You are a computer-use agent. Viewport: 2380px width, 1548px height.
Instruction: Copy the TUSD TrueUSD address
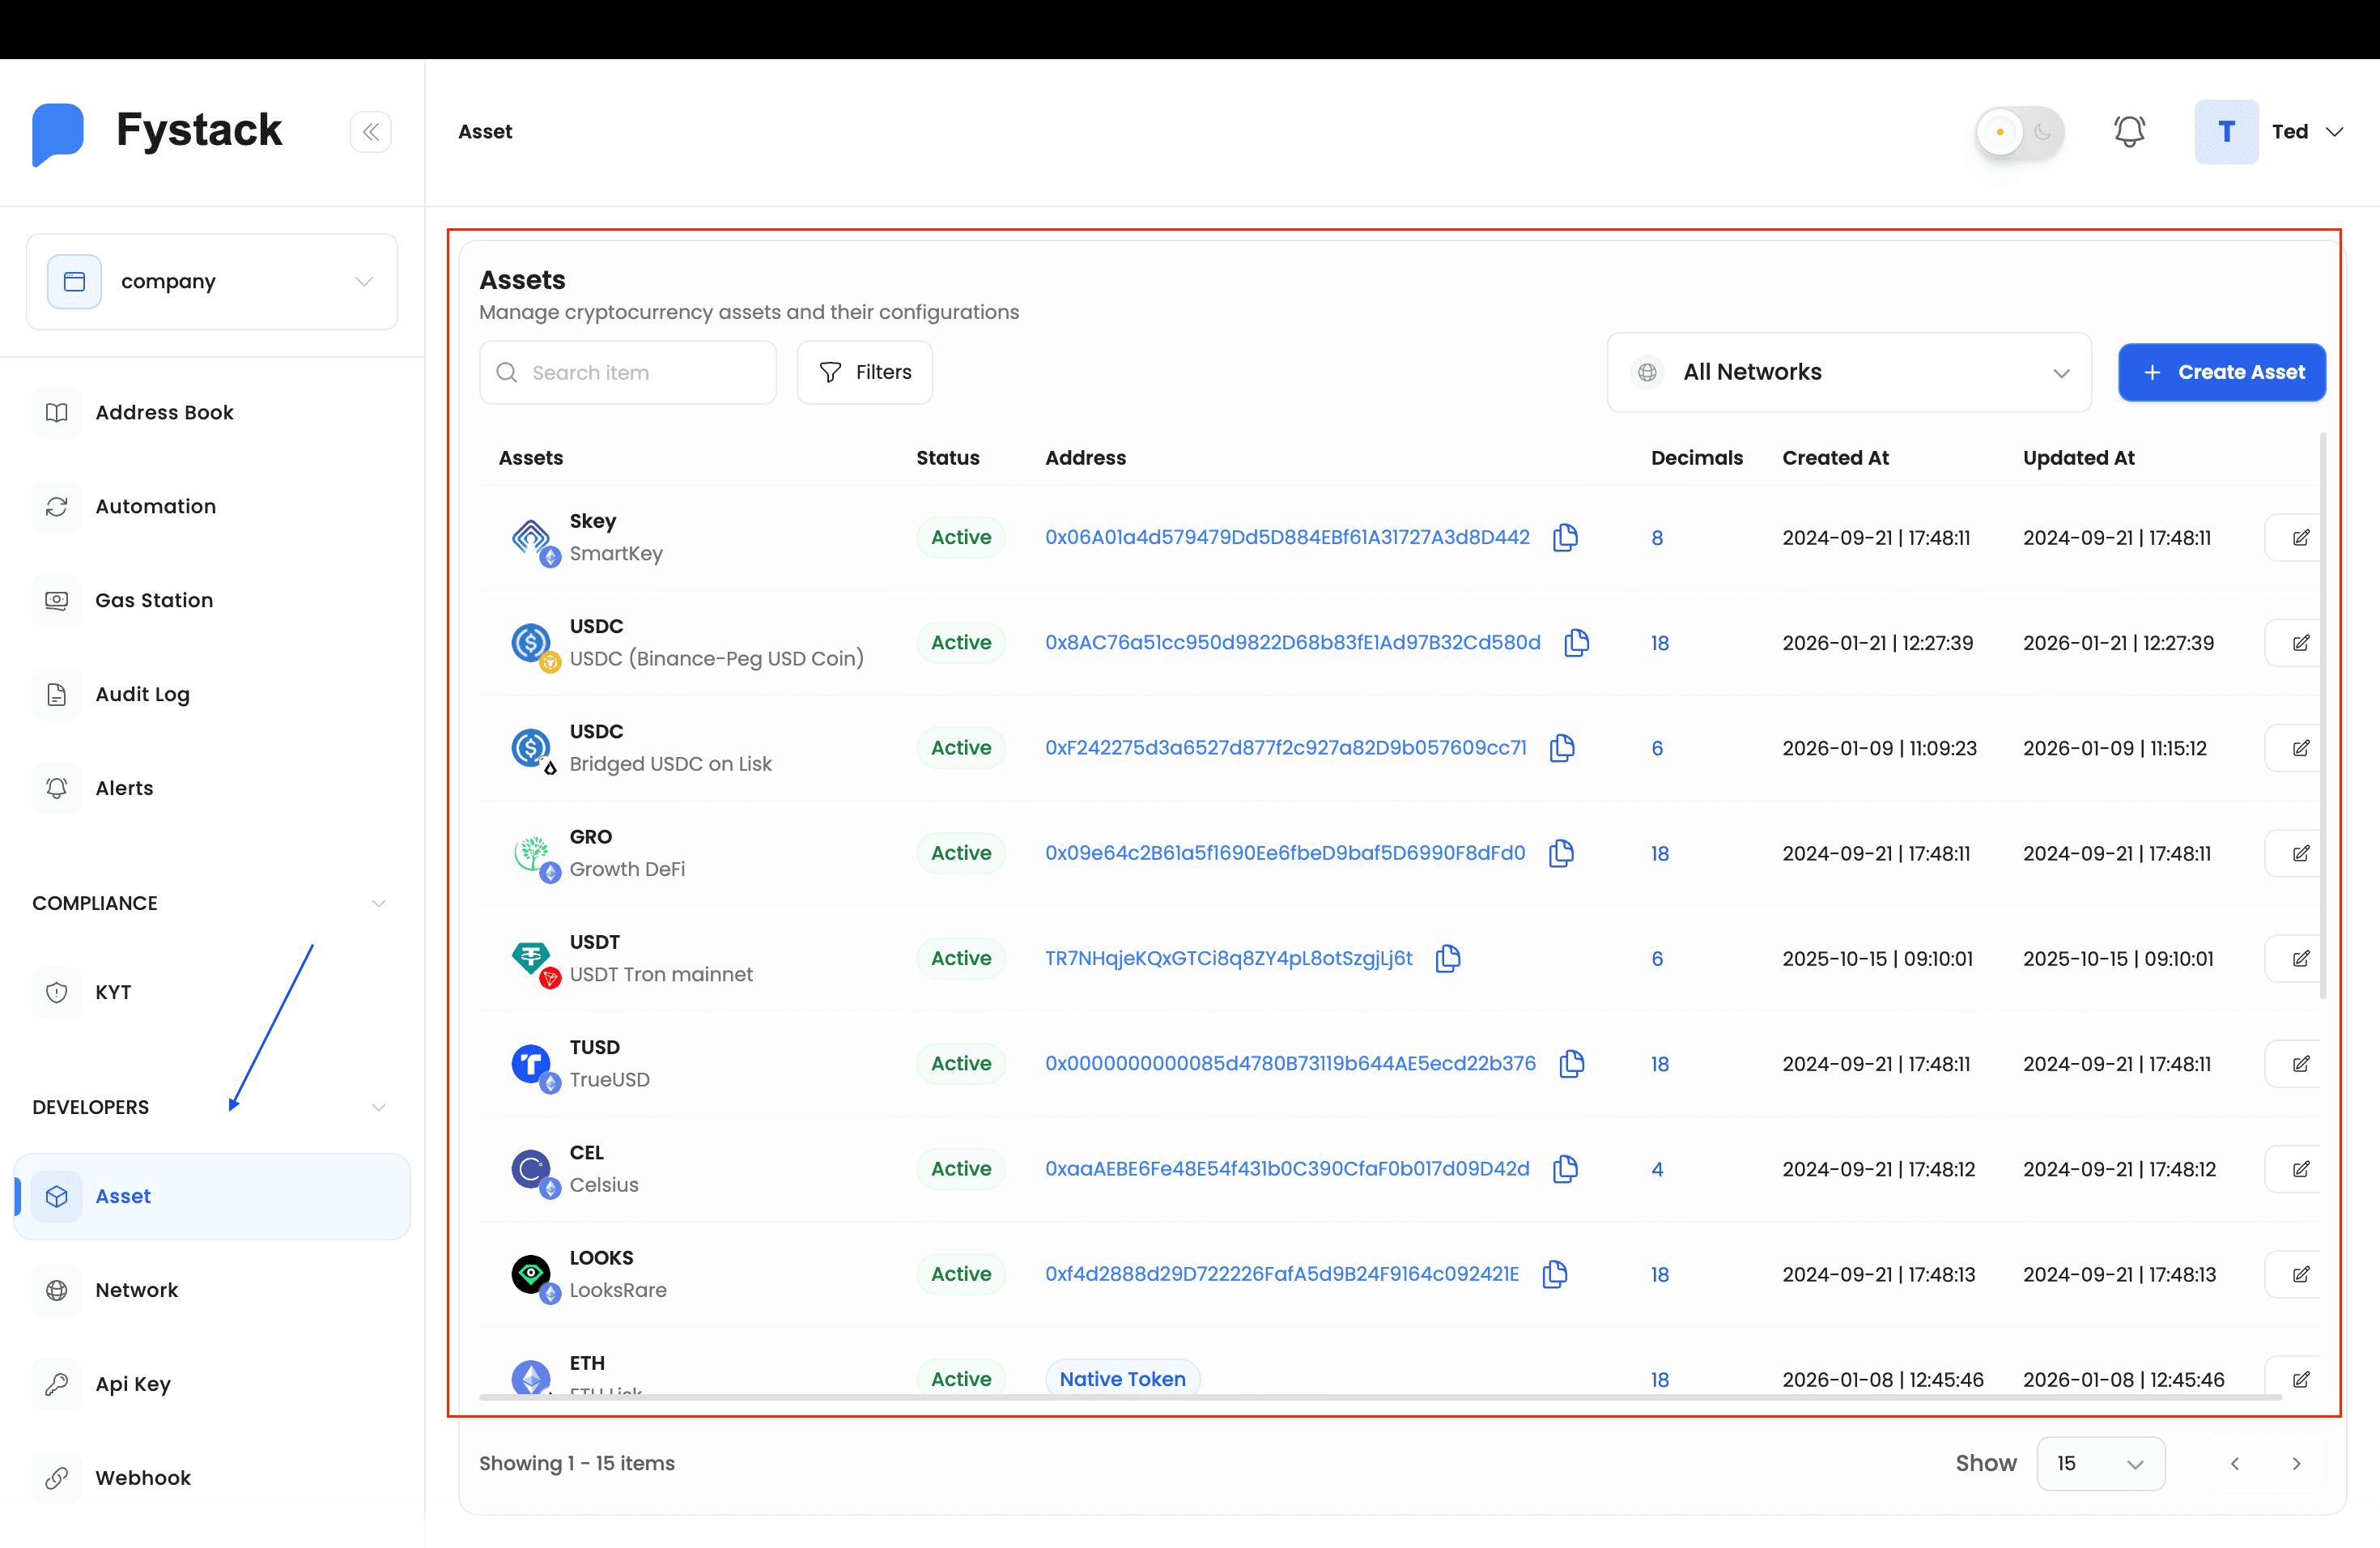pyautogui.click(x=1572, y=1064)
